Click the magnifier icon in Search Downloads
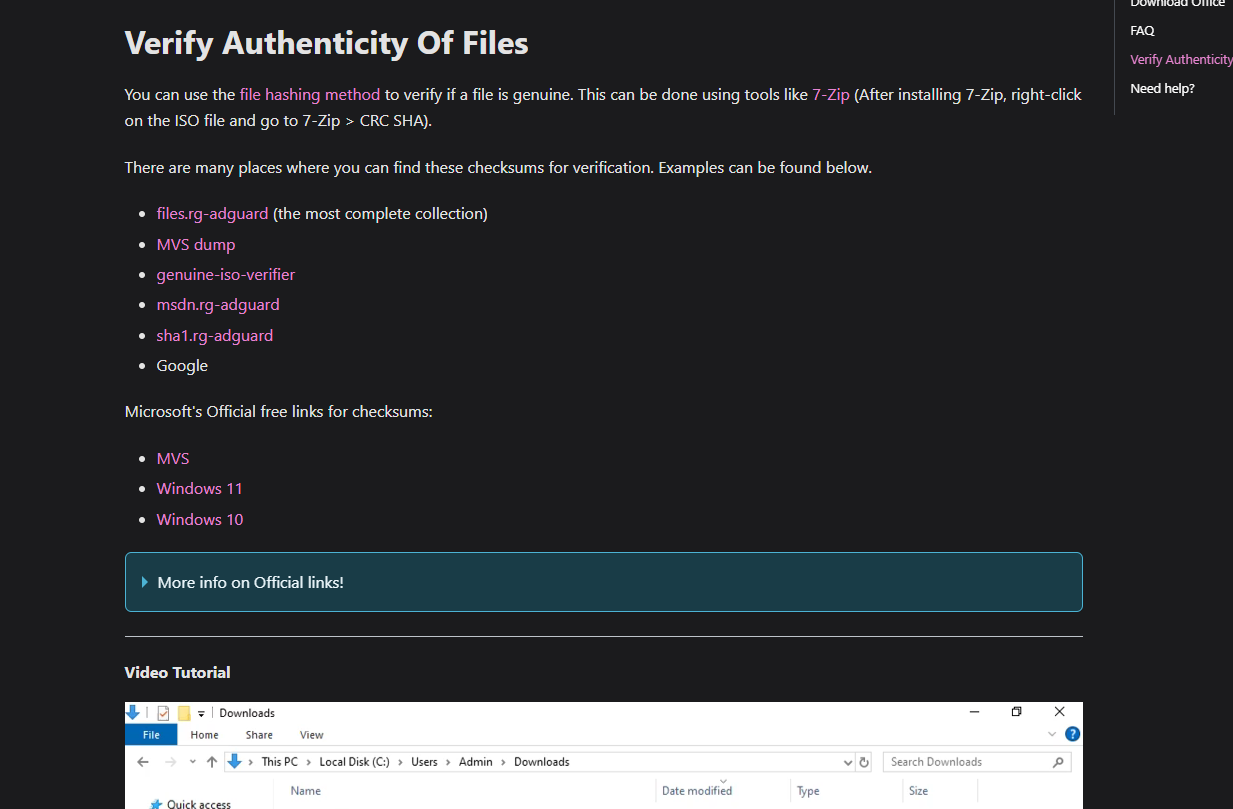The image size is (1233, 809). (1058, 762)
